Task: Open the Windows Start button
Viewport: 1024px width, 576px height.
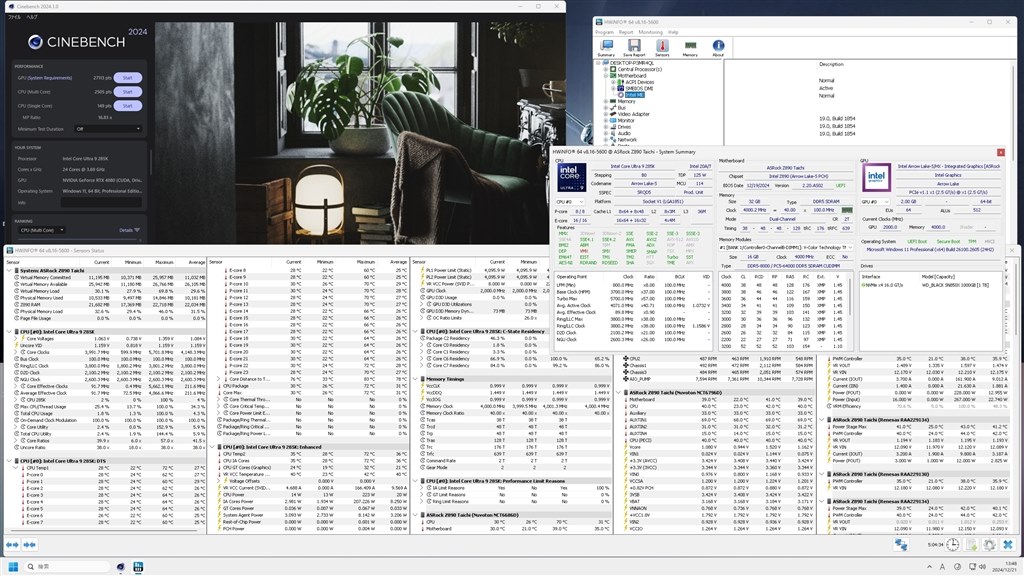Action: pos(12,566)
